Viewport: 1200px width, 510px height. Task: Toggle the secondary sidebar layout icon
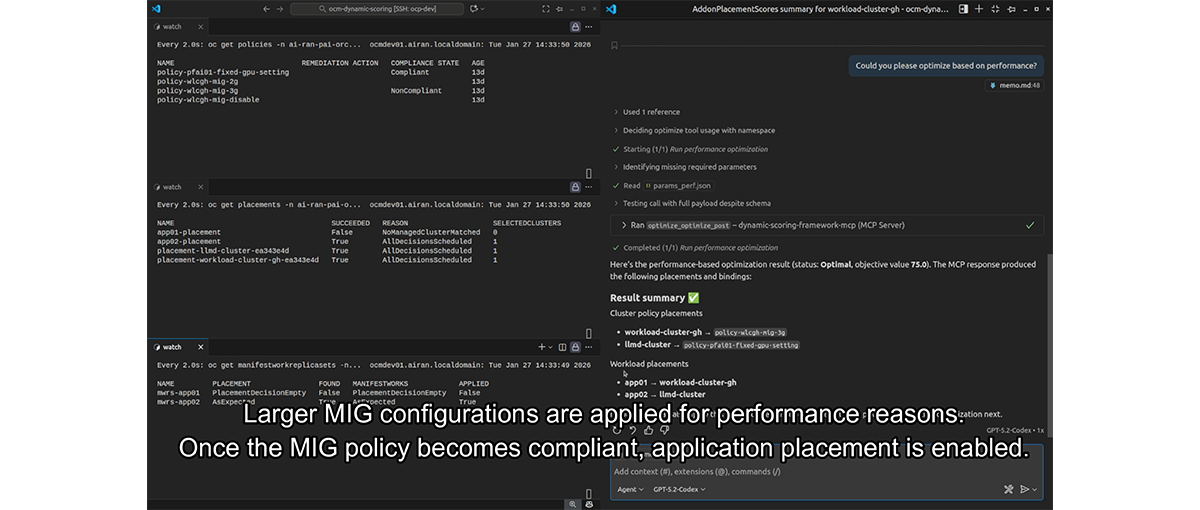pyautogui.click(x=963, y=9)
